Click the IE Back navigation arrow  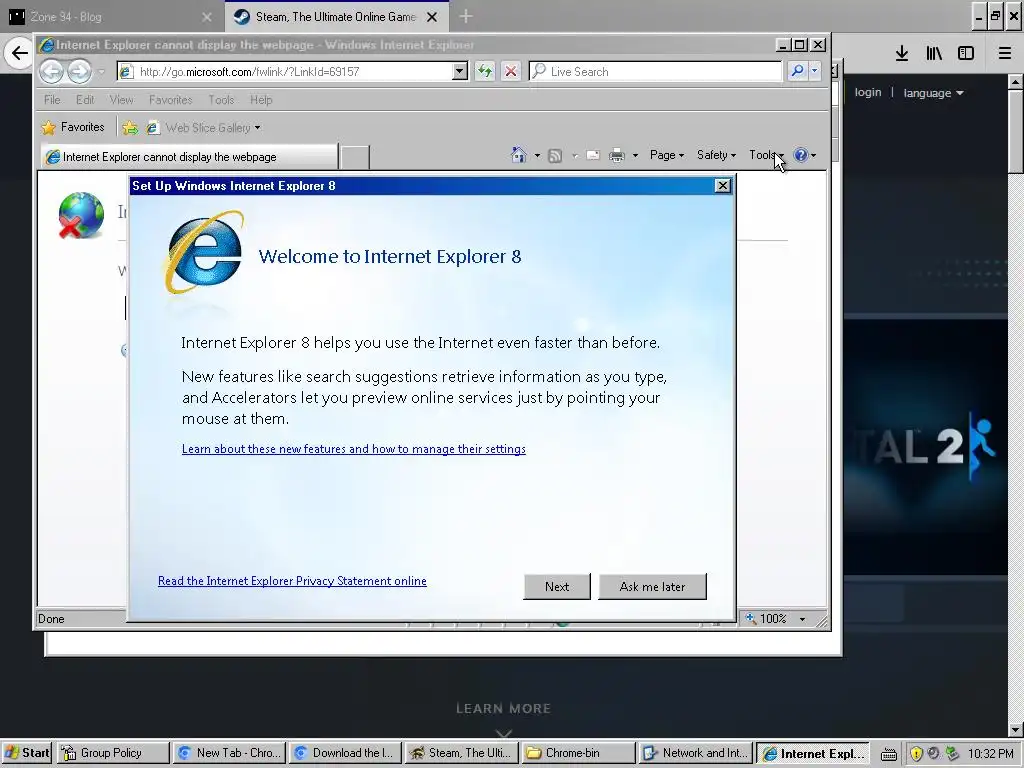point(52,71)
